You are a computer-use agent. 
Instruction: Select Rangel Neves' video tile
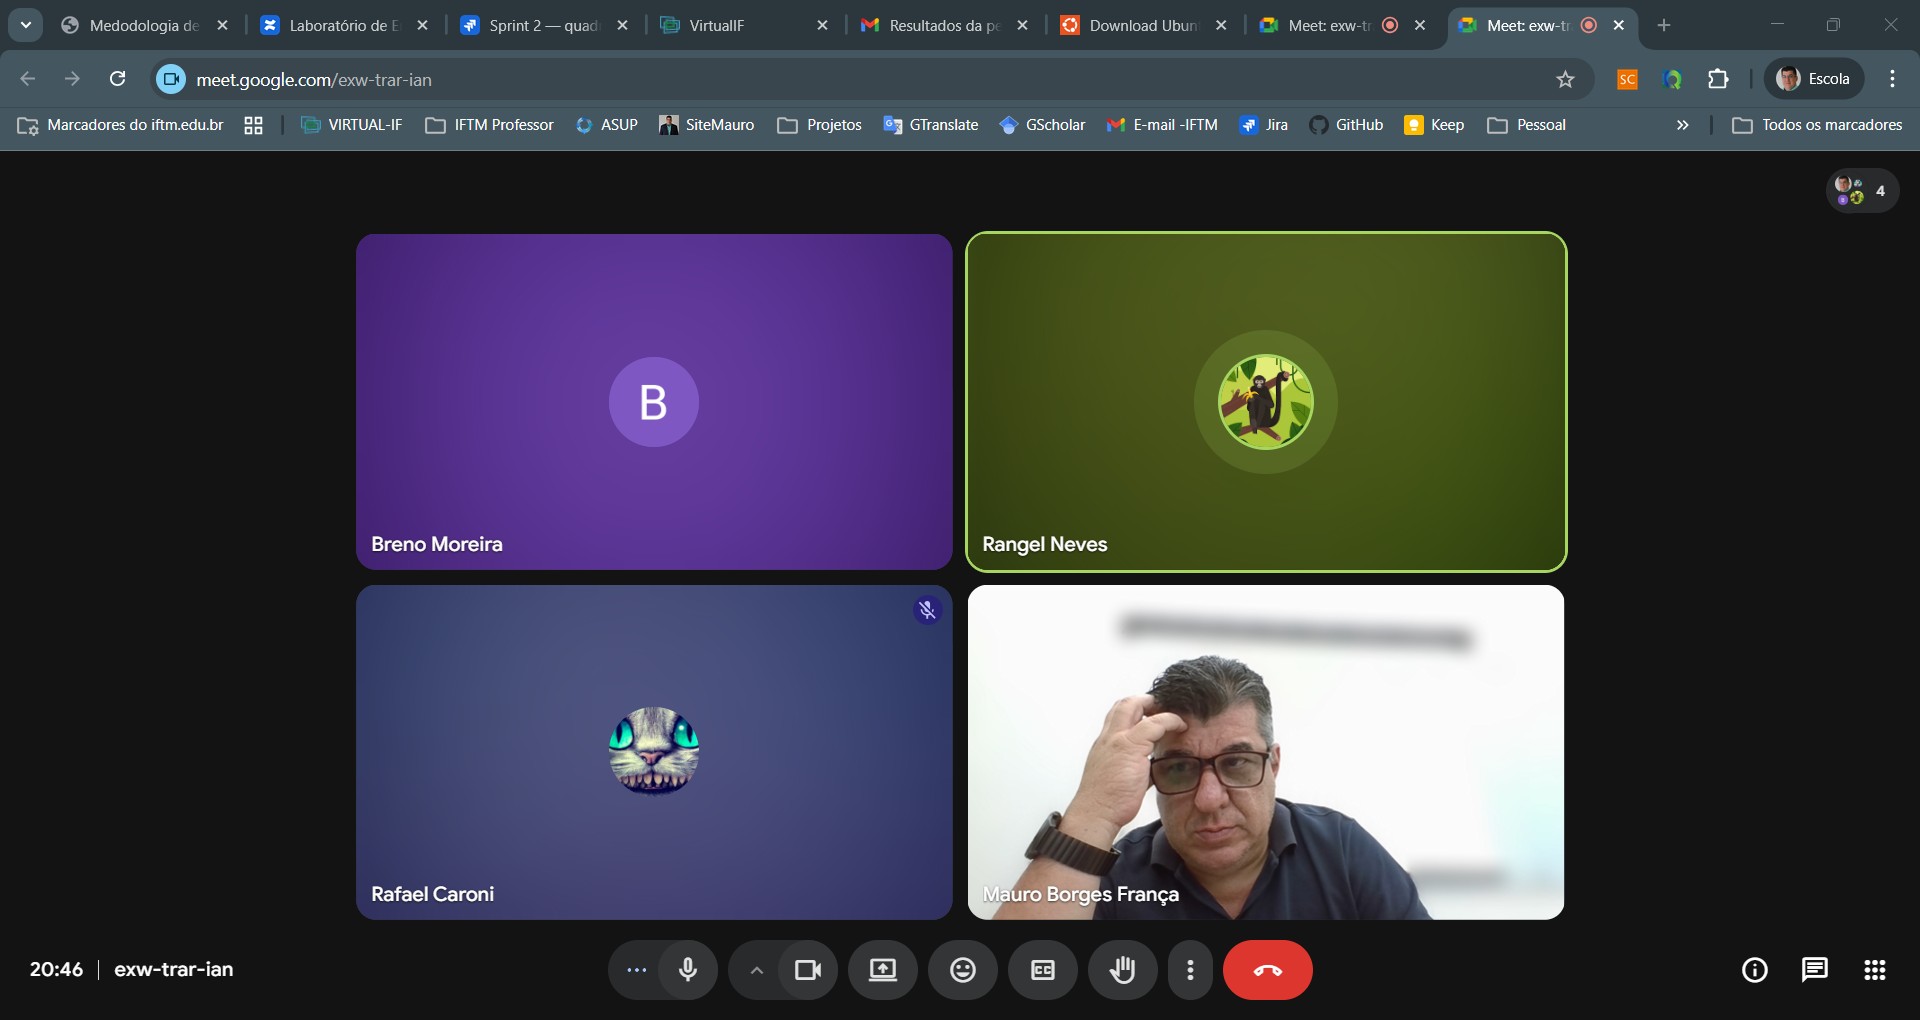point(1266,402)
